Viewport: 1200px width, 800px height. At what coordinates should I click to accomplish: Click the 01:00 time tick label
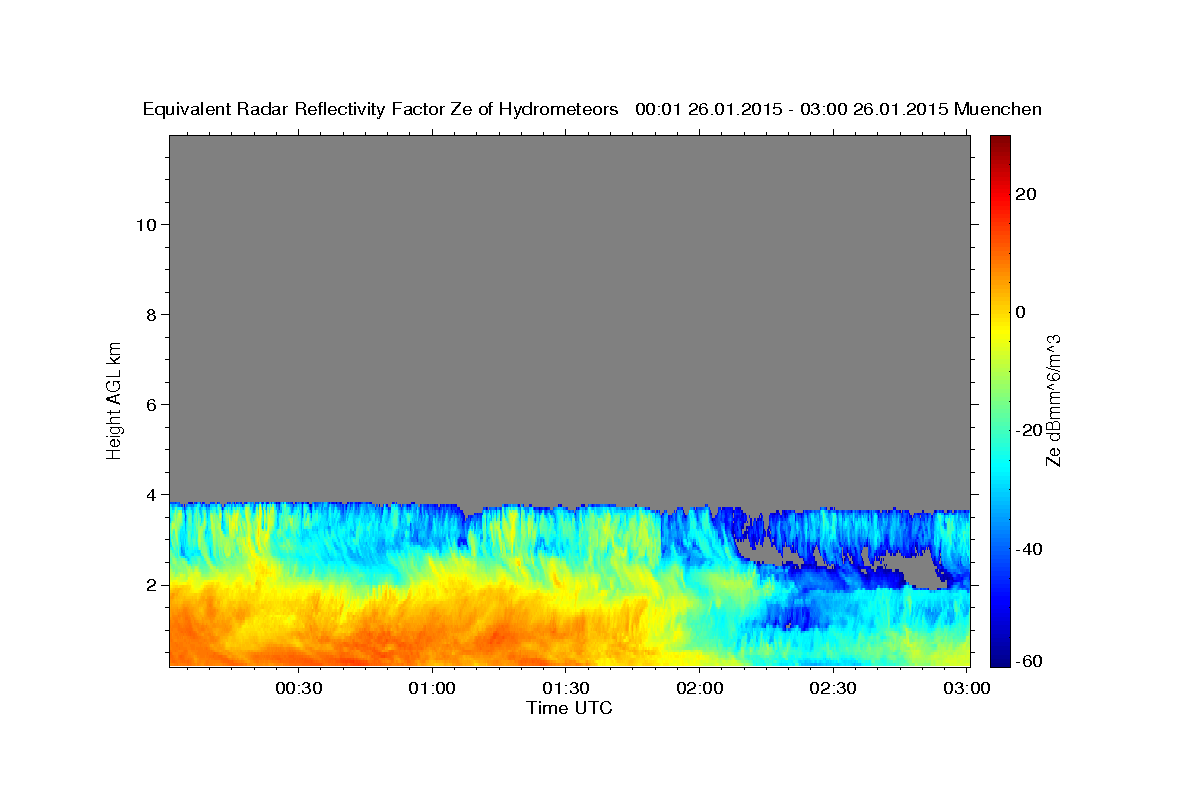pyautogui.click(x=433, y=688)
